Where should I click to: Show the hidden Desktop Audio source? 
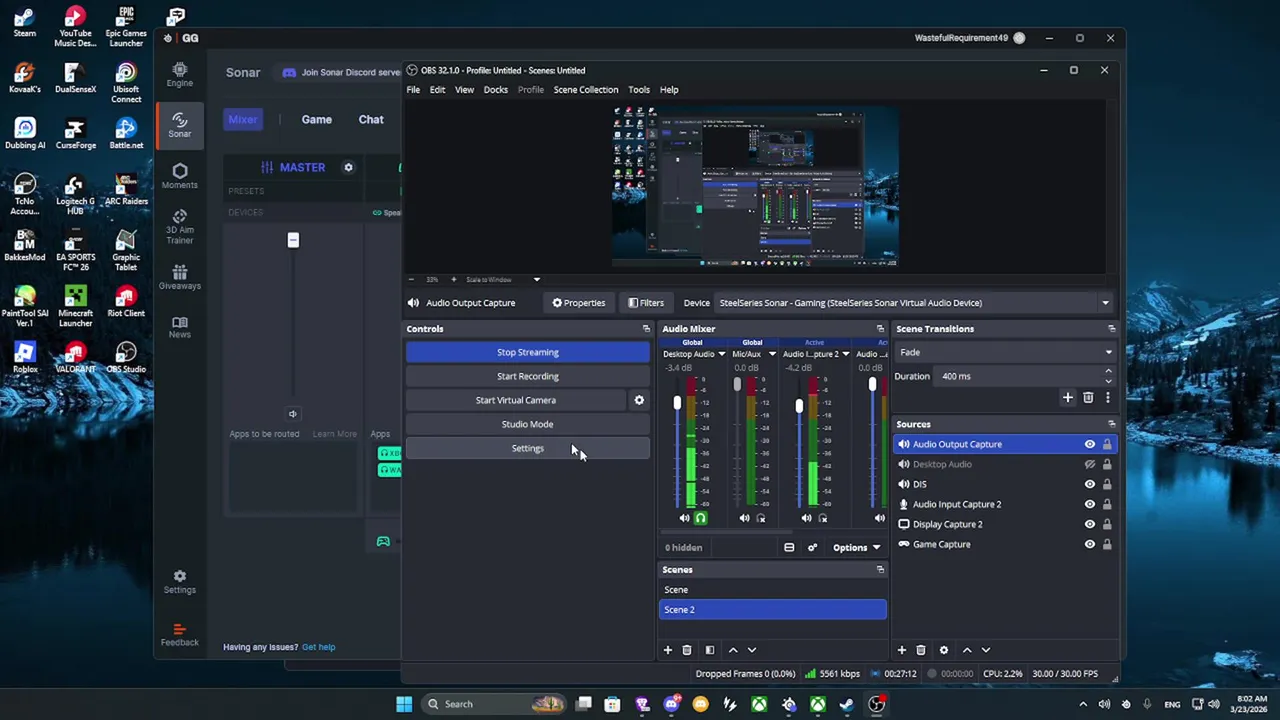[1089, 464]
